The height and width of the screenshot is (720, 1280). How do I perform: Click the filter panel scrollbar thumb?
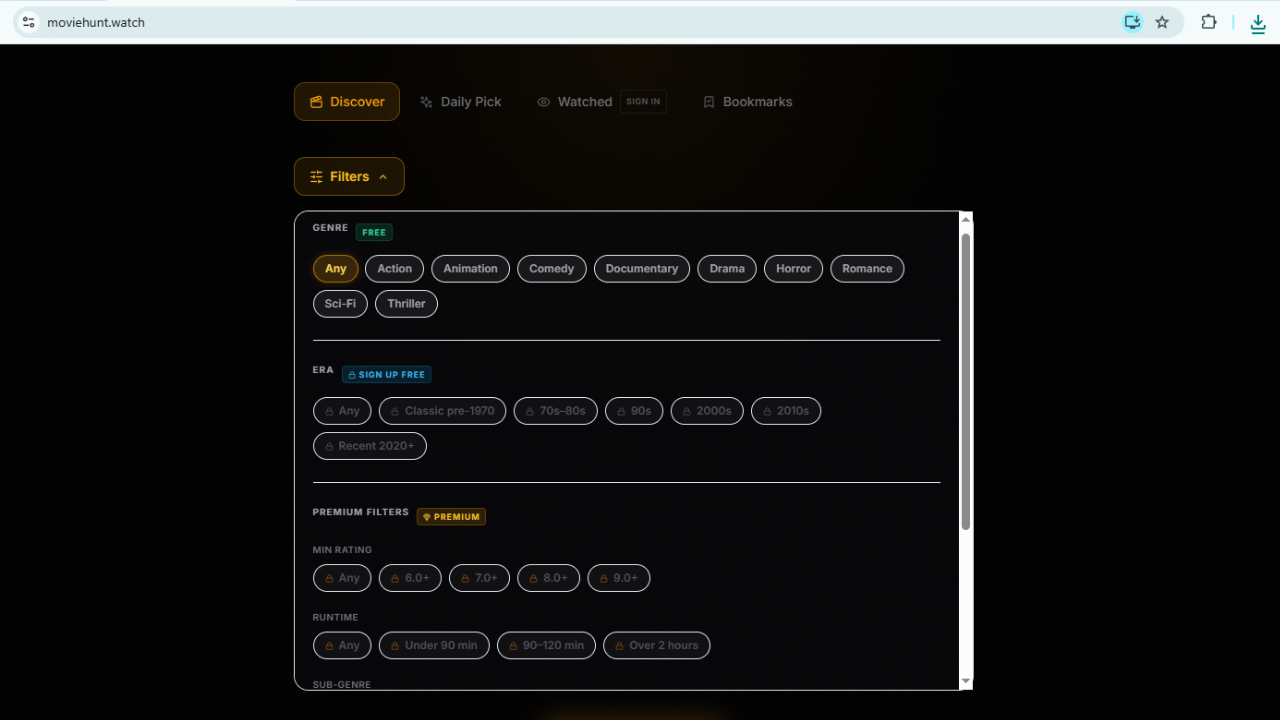pyautogui.click(x=966, y=381)
